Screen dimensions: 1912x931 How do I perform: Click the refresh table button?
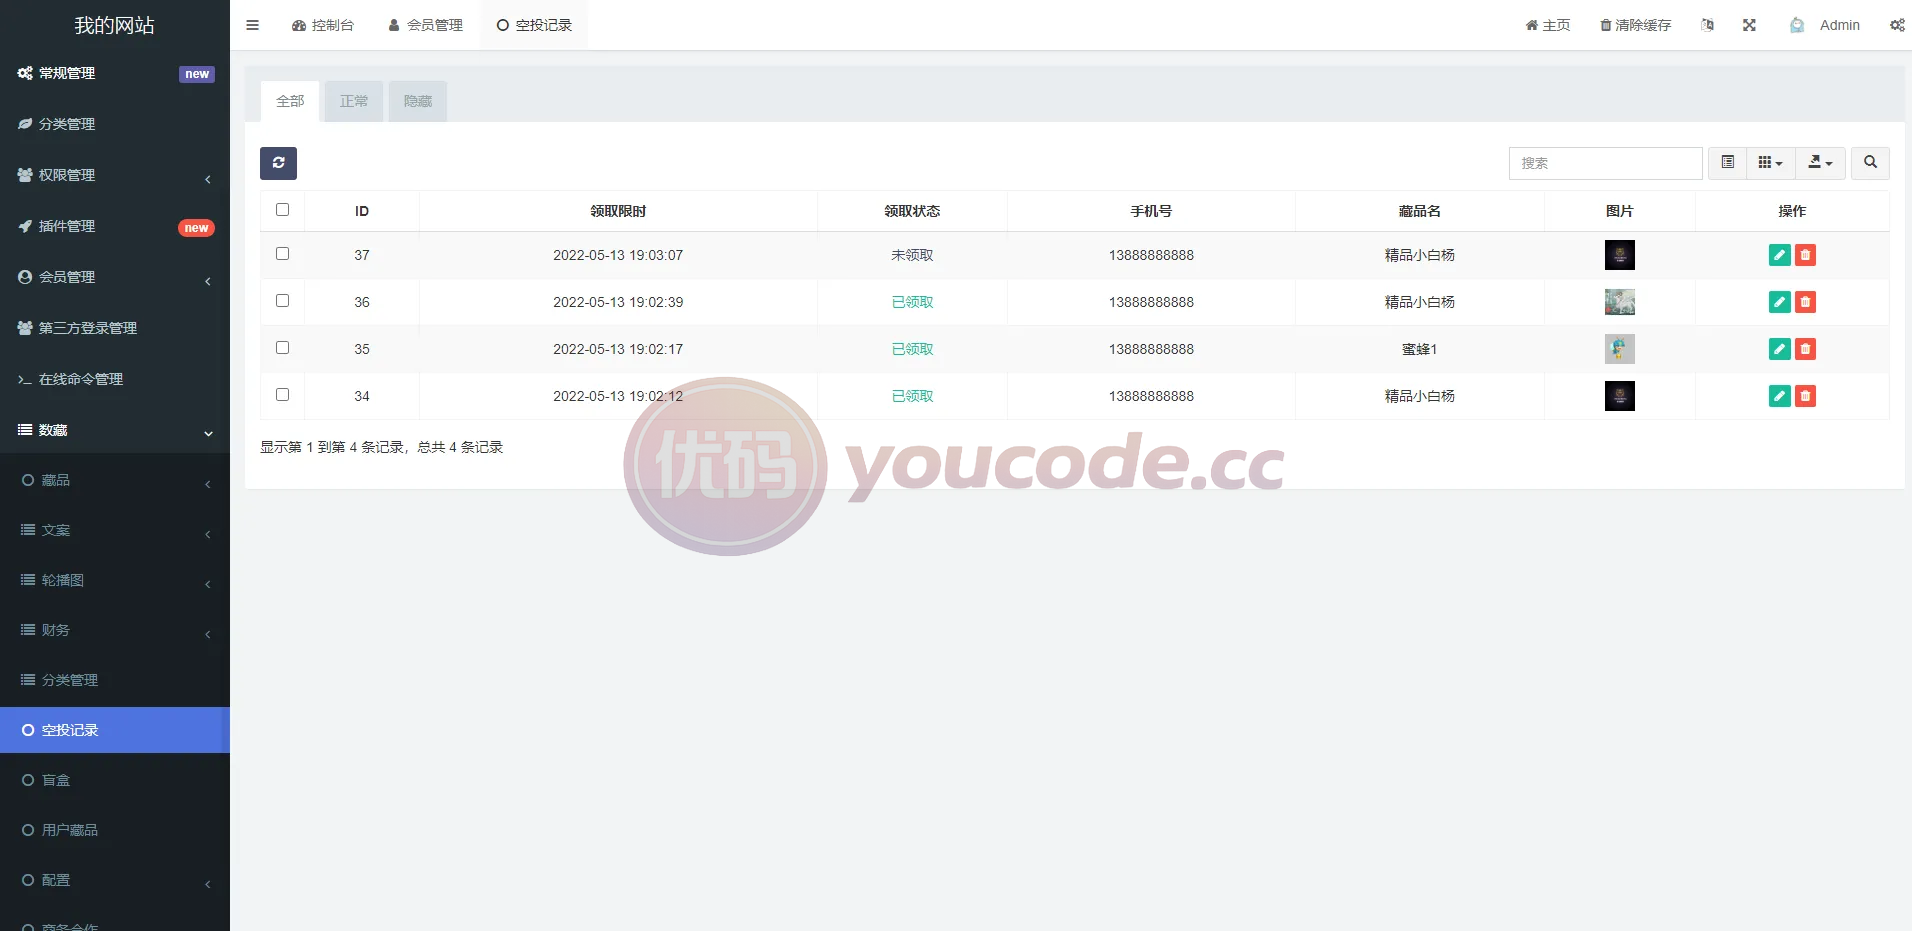click(278, 163)
